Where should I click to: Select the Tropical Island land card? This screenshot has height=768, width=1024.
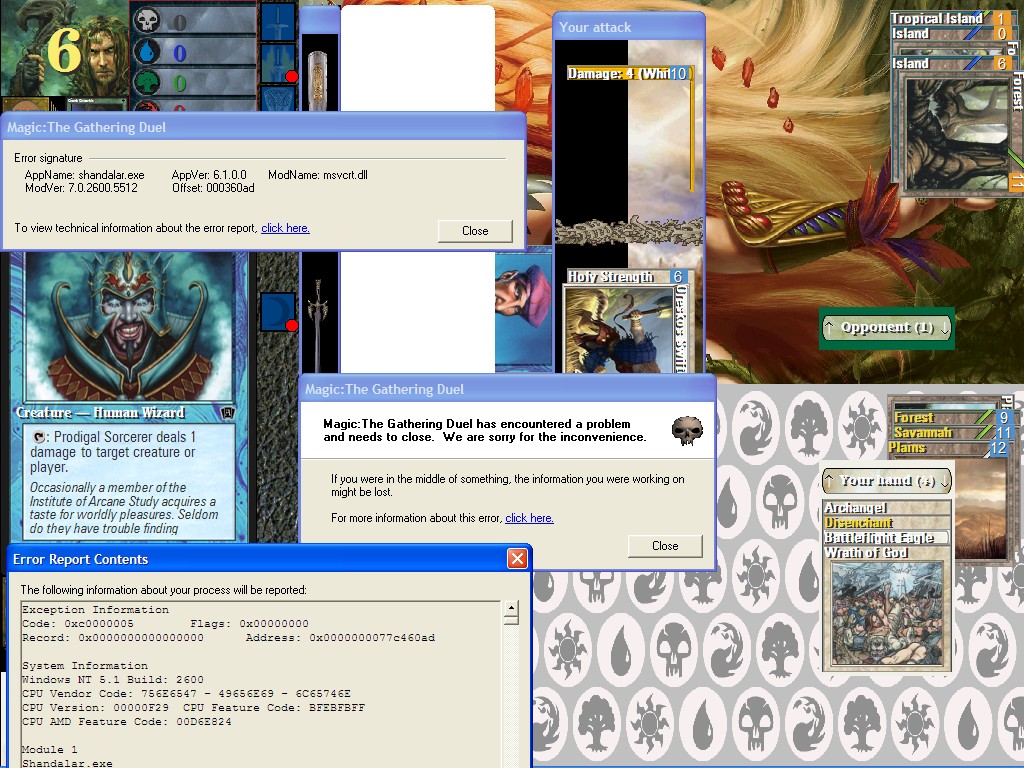(x=937, y=18)
